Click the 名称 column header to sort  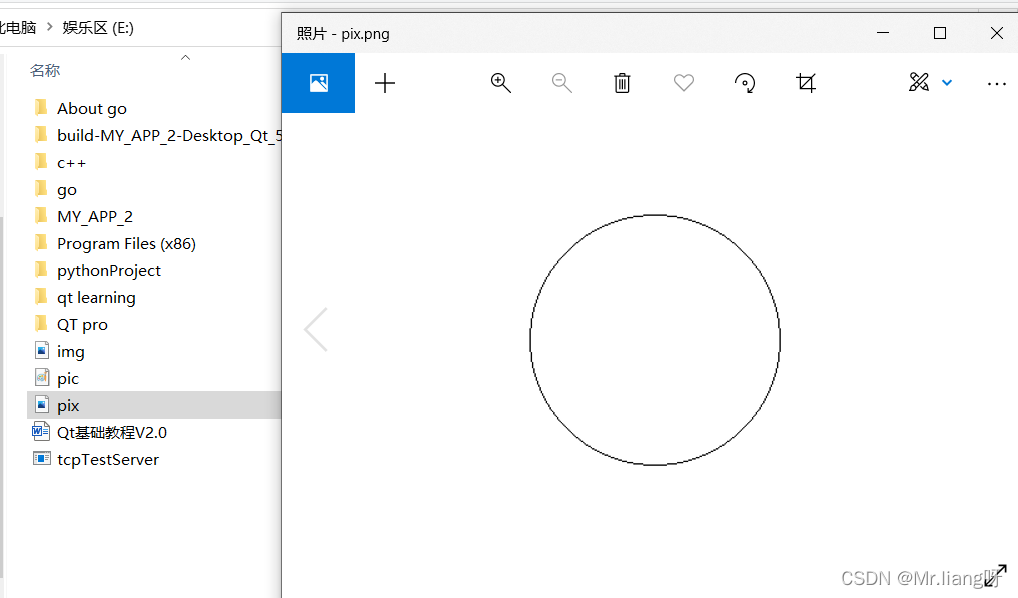(45, 70)
